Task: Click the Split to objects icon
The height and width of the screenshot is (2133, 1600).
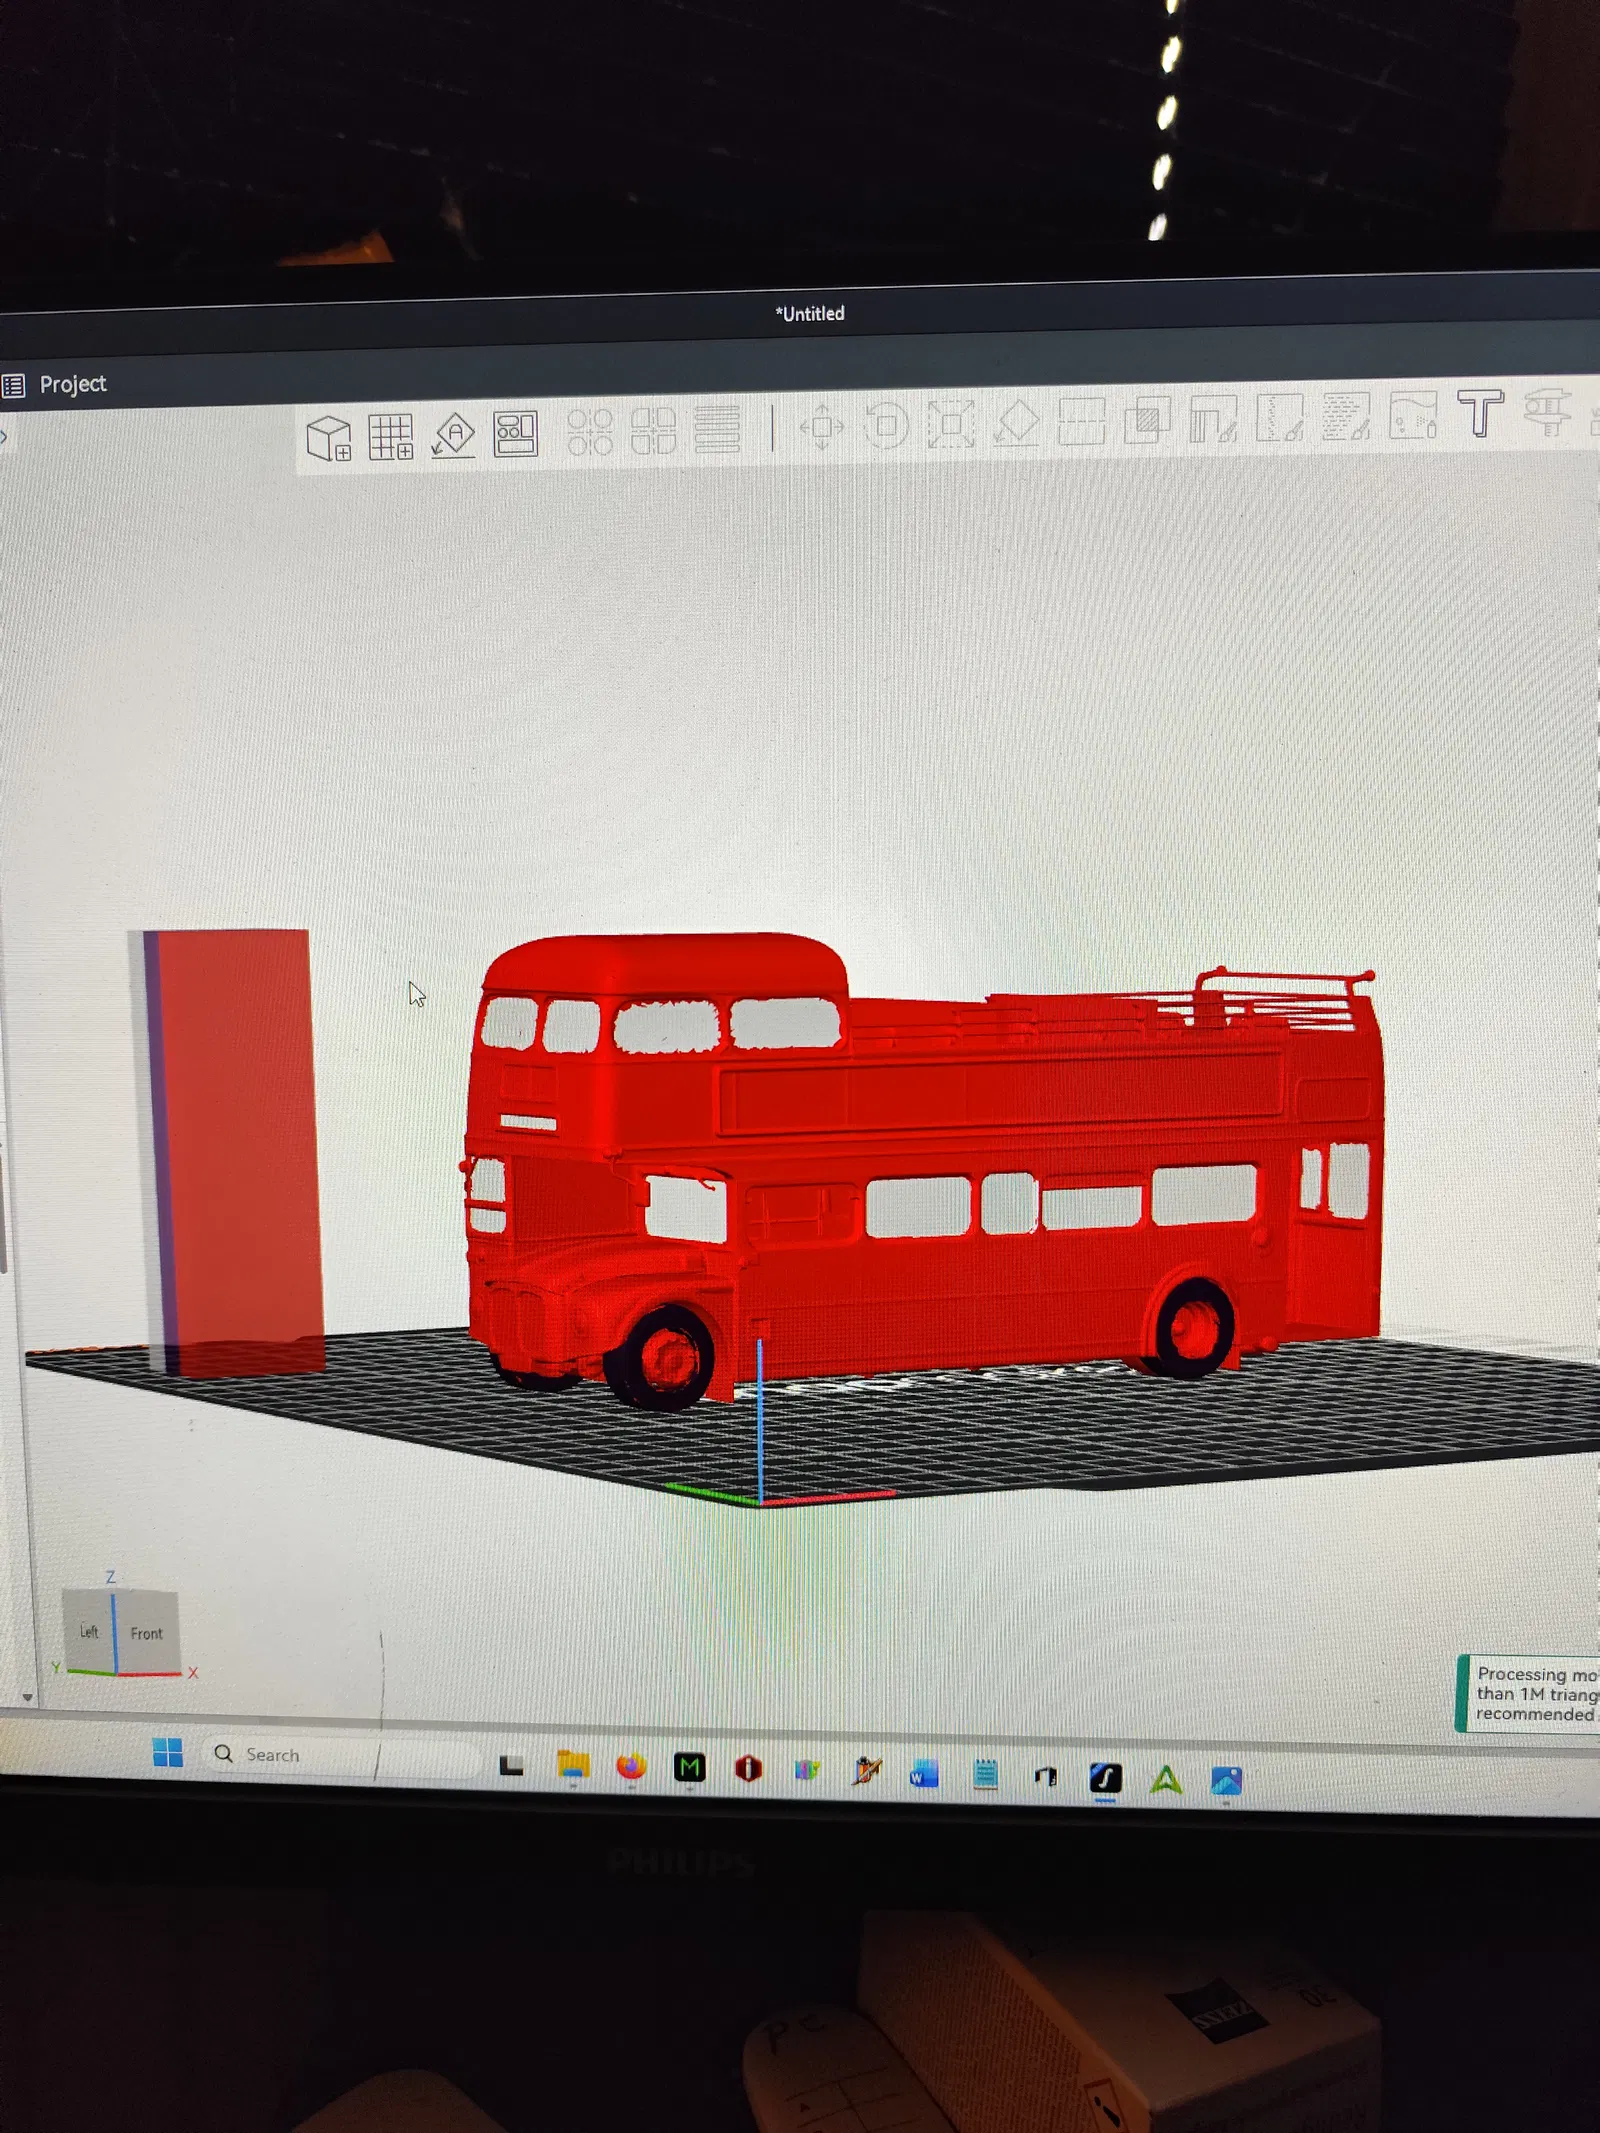Action: 590,432
